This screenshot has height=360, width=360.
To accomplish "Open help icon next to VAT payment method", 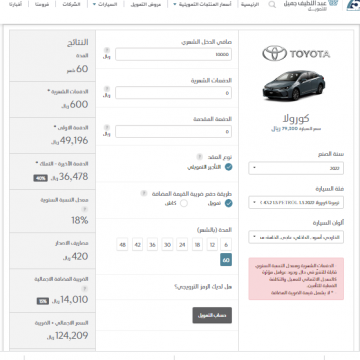I will 144,193.
